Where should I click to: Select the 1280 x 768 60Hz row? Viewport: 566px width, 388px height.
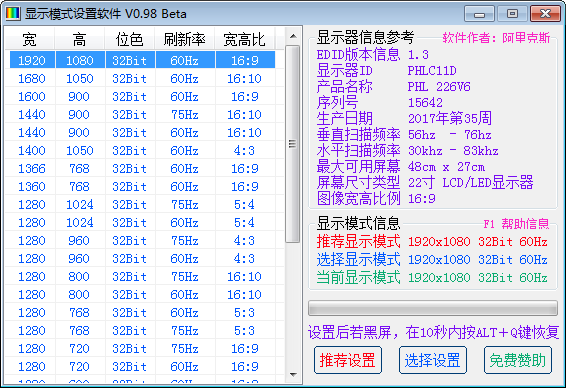(143, 313)
